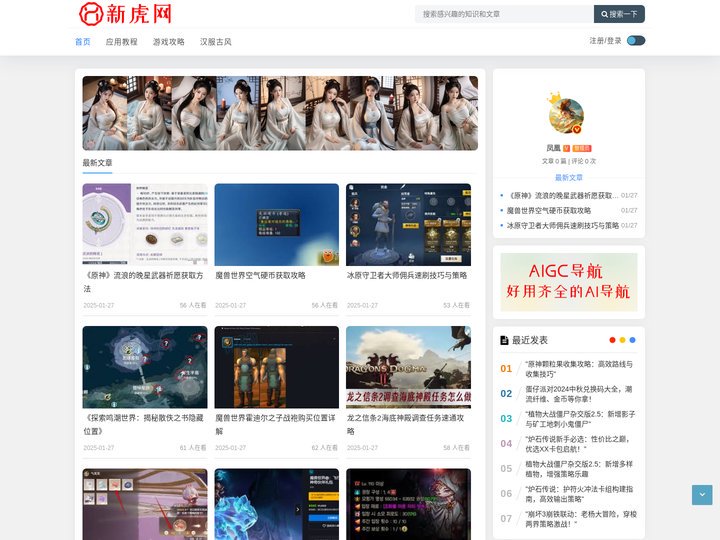This screenshot has height=540, width=720.
Task: Click the blue dot in 最近发表 header
Action: tap(632, 340)
